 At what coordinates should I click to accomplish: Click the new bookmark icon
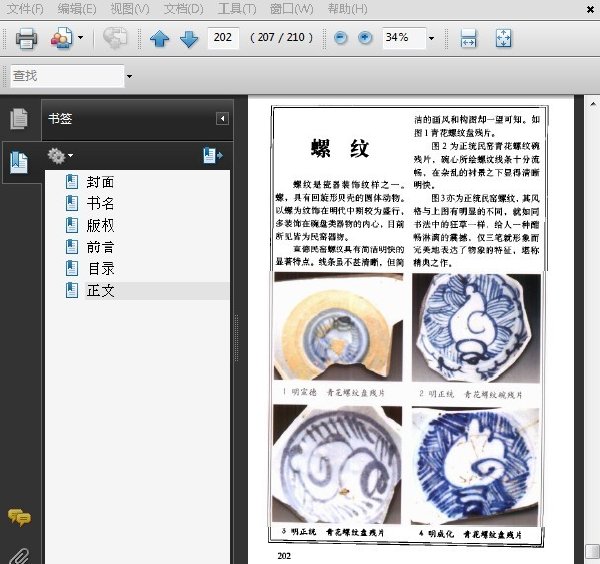(213, 155)
